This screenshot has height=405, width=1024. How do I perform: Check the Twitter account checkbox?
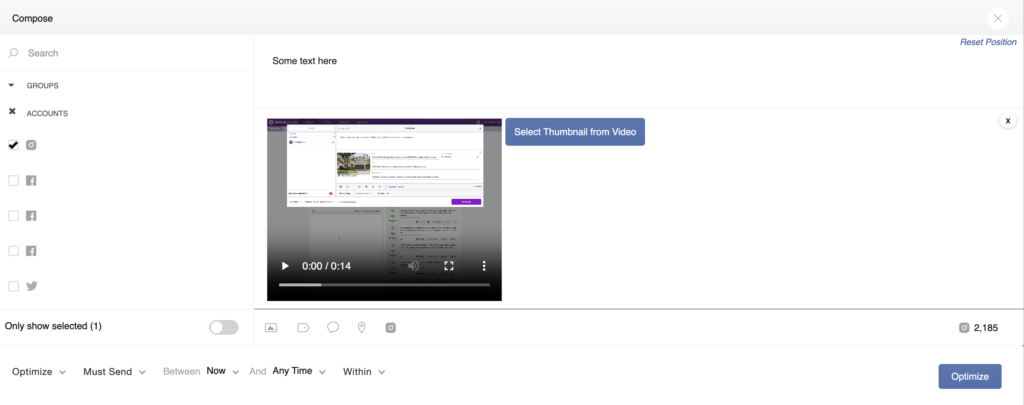pos(13,286)
